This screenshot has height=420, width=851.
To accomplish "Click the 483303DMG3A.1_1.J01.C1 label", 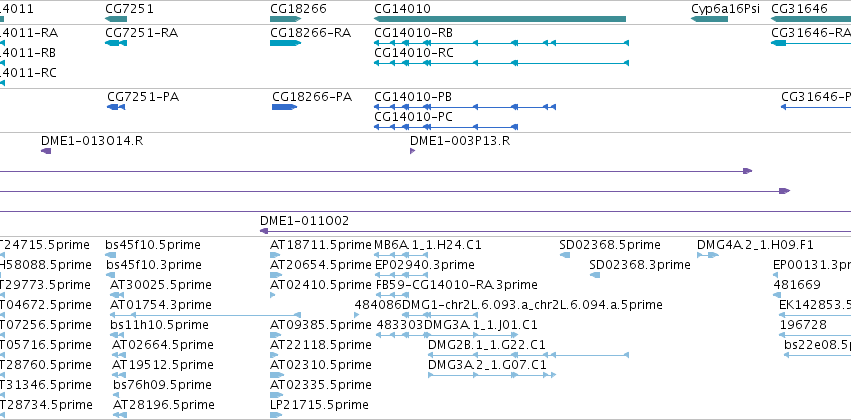I will pos(457,325).
